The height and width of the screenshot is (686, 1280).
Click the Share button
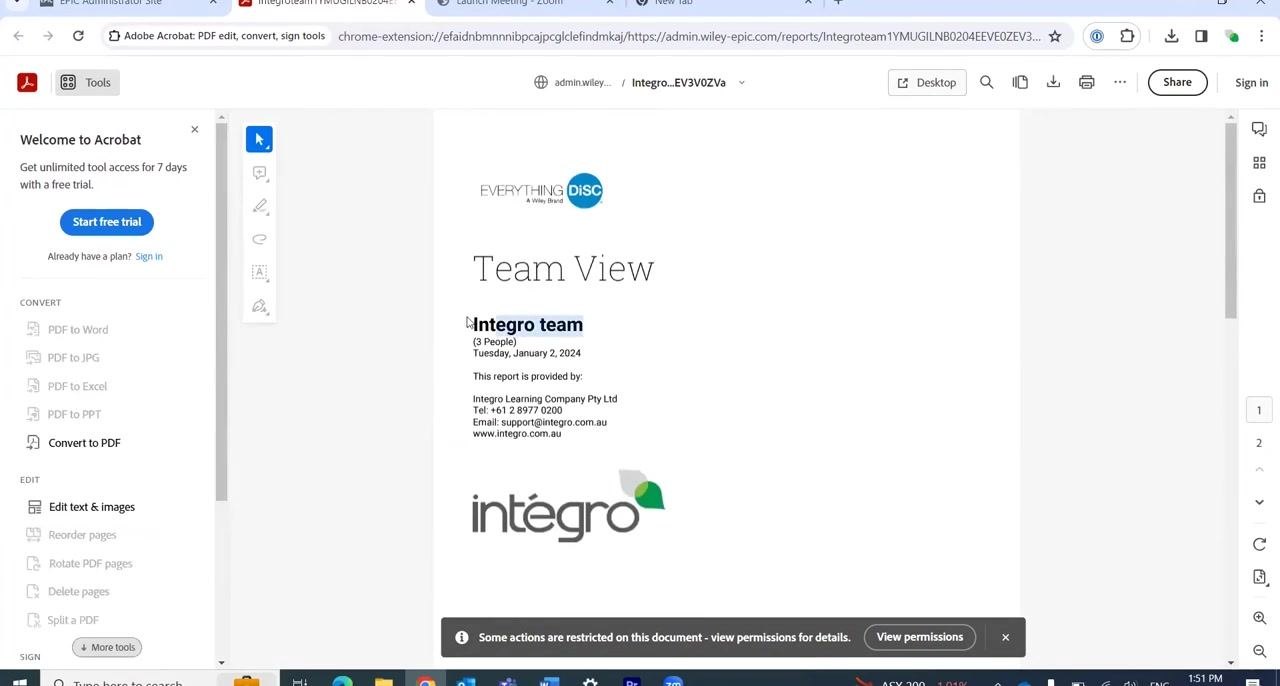pos(1177,82)
